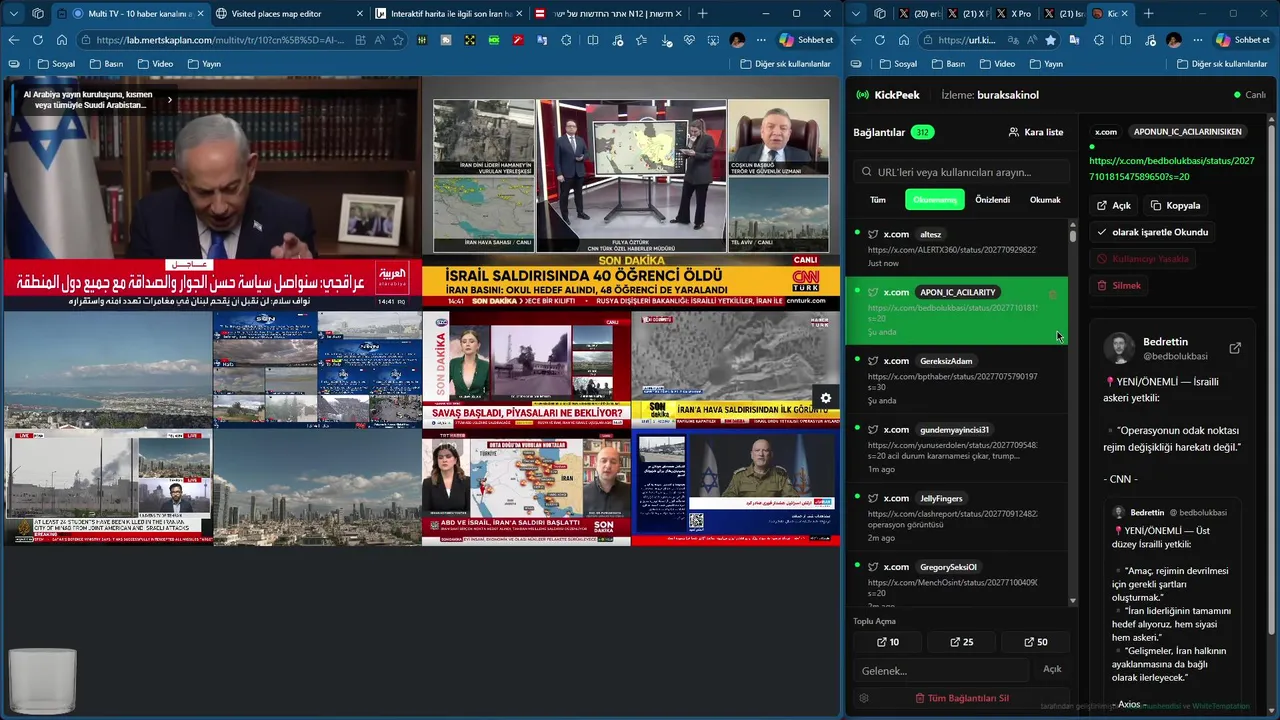Select the JellyFingers link entry
The image size is (1280, 720).
957,517
